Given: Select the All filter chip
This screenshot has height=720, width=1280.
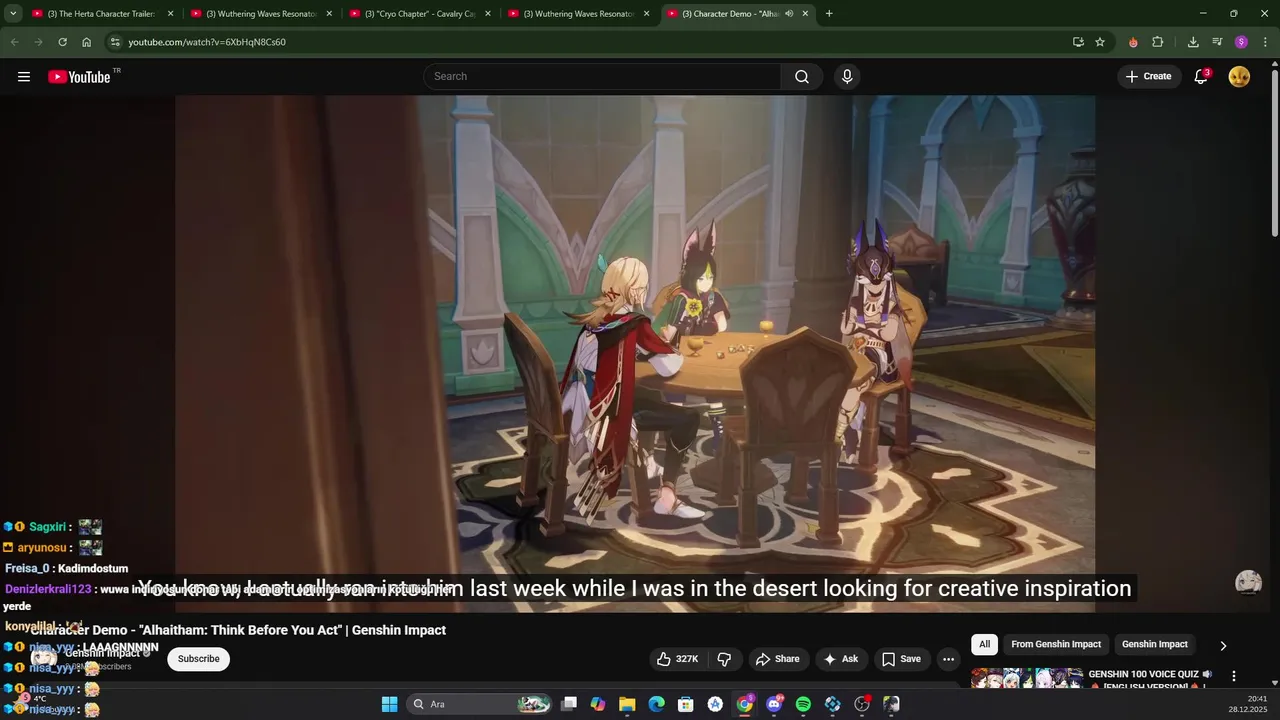Looking at the screenshot, I should (985, 644).
